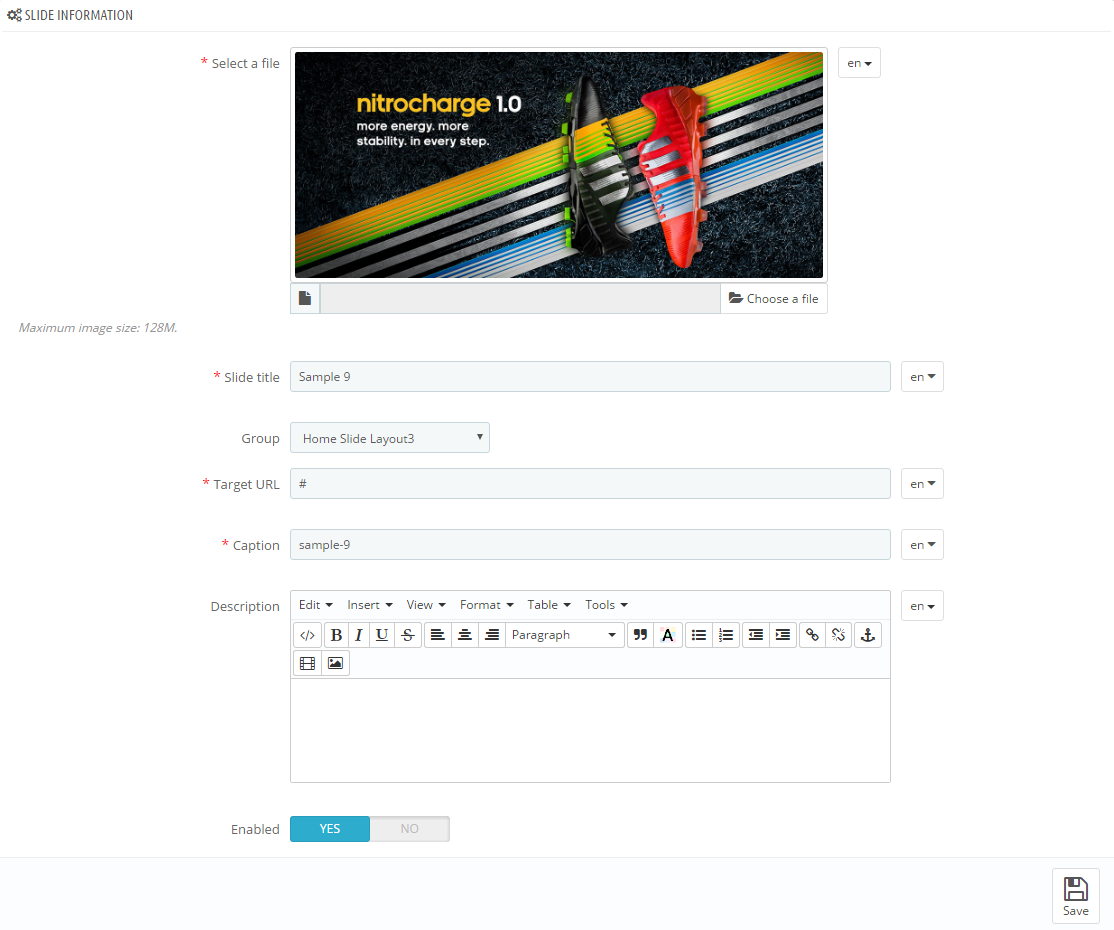This screenshot has width=1114, height=930.
Task: Center align the description text
Action: pyautogui.click(x=464, y=635)
